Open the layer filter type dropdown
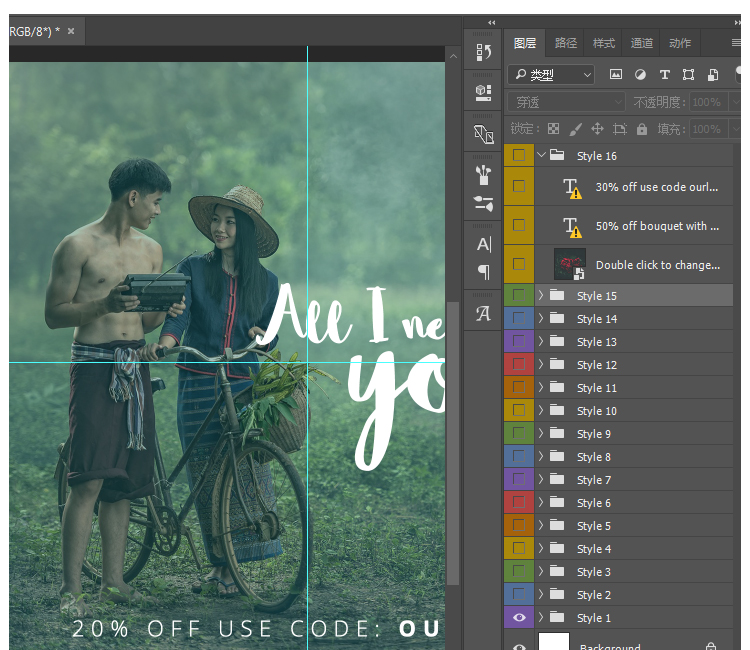750x650 pixels. (551, 75)
